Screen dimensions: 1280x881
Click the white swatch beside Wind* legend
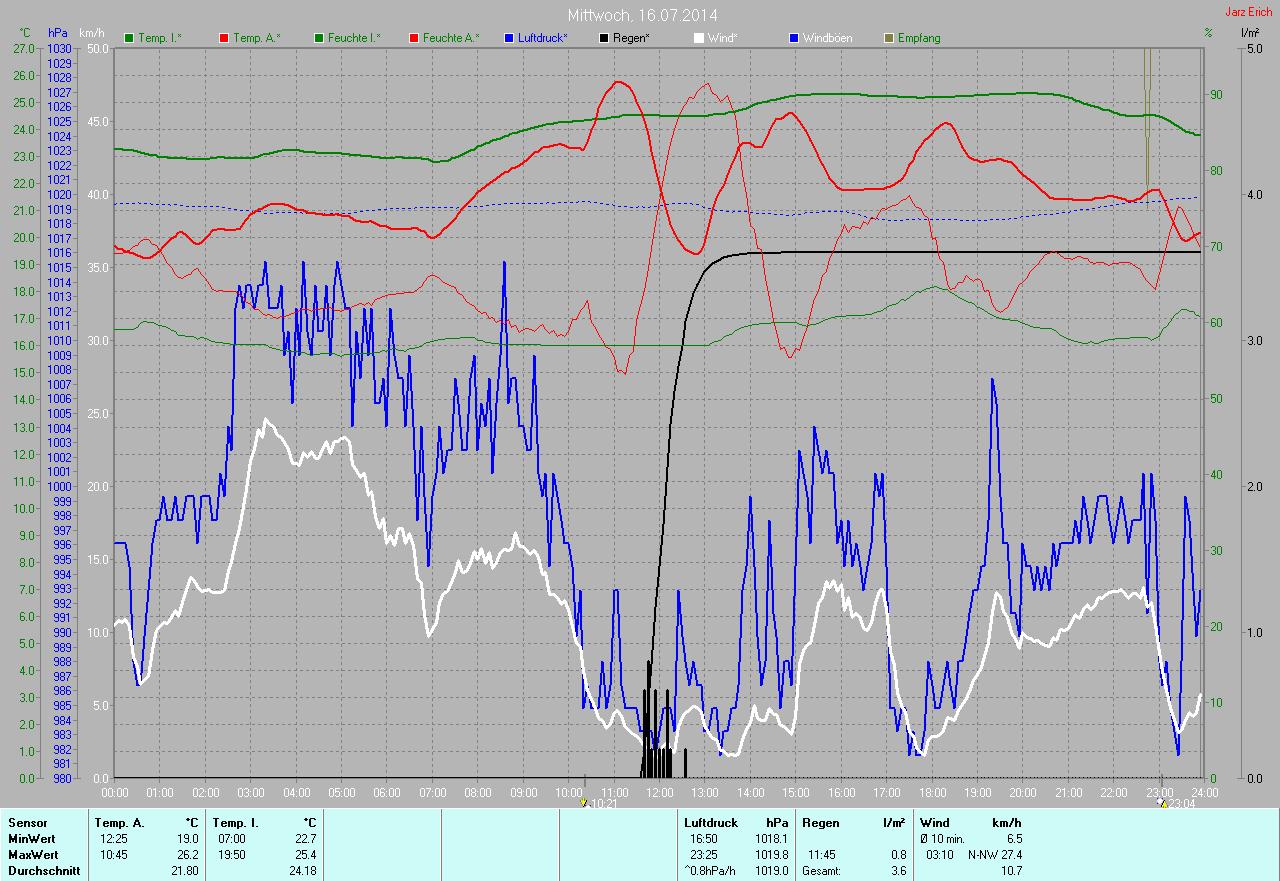[x=699, y=38]
